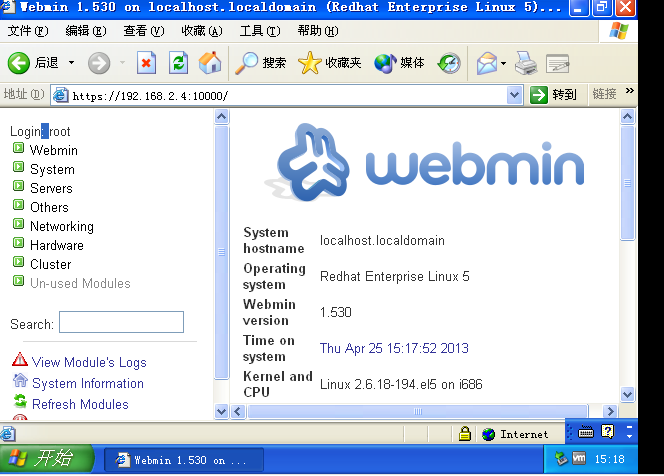Image resolution: width=664 pixels, height=476 pixels.
Task: Click the VMware tray icon
Action: pyautogui.click(x=579, y=458)
